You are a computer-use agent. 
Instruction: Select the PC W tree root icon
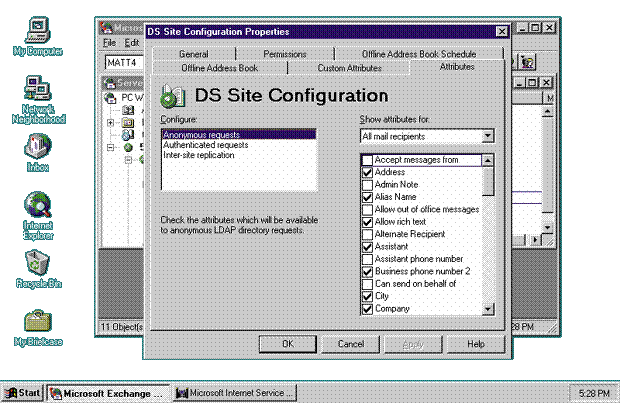pyautogui.click(x=110, y=97)
